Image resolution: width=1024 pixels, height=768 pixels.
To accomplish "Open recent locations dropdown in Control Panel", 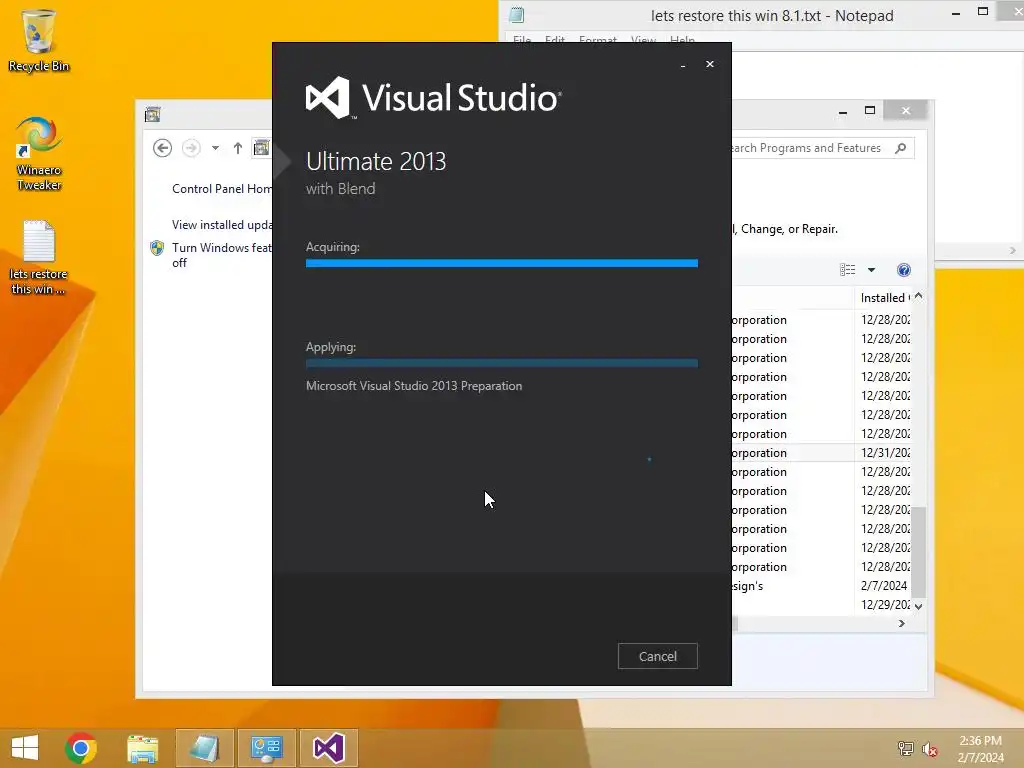I will point(215,148).
